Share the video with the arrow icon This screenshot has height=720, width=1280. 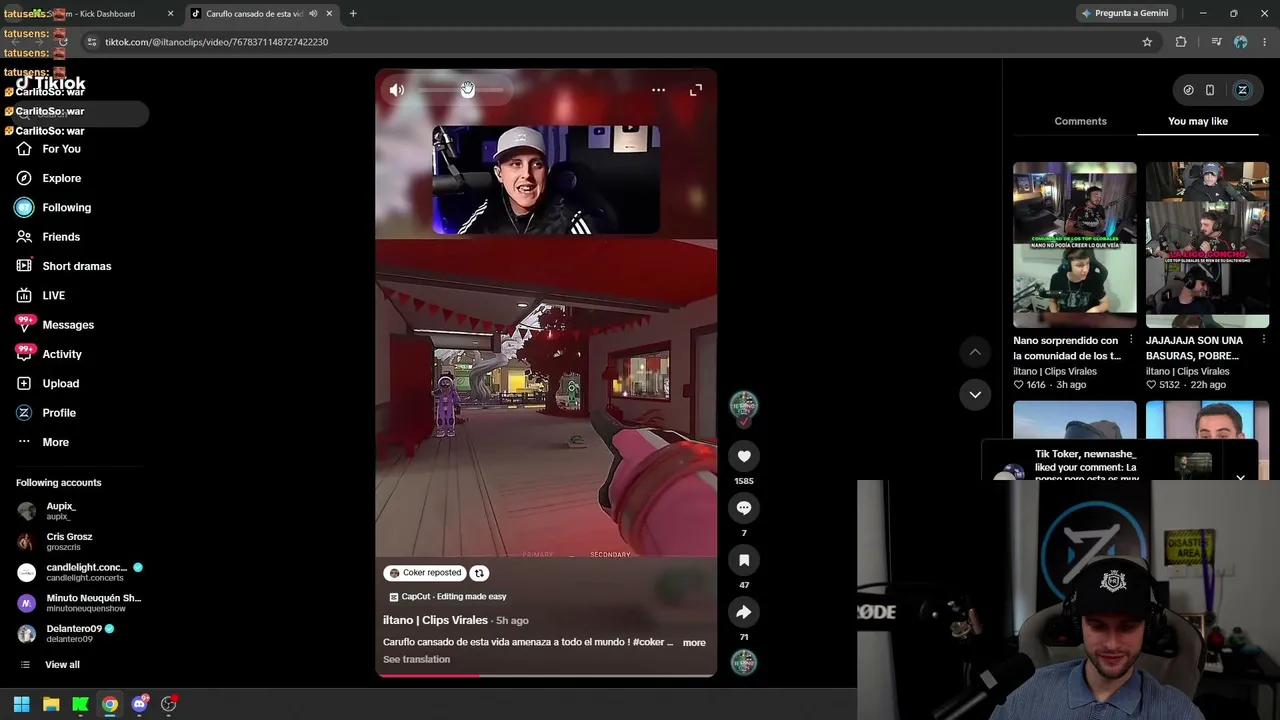pos(744,612)
